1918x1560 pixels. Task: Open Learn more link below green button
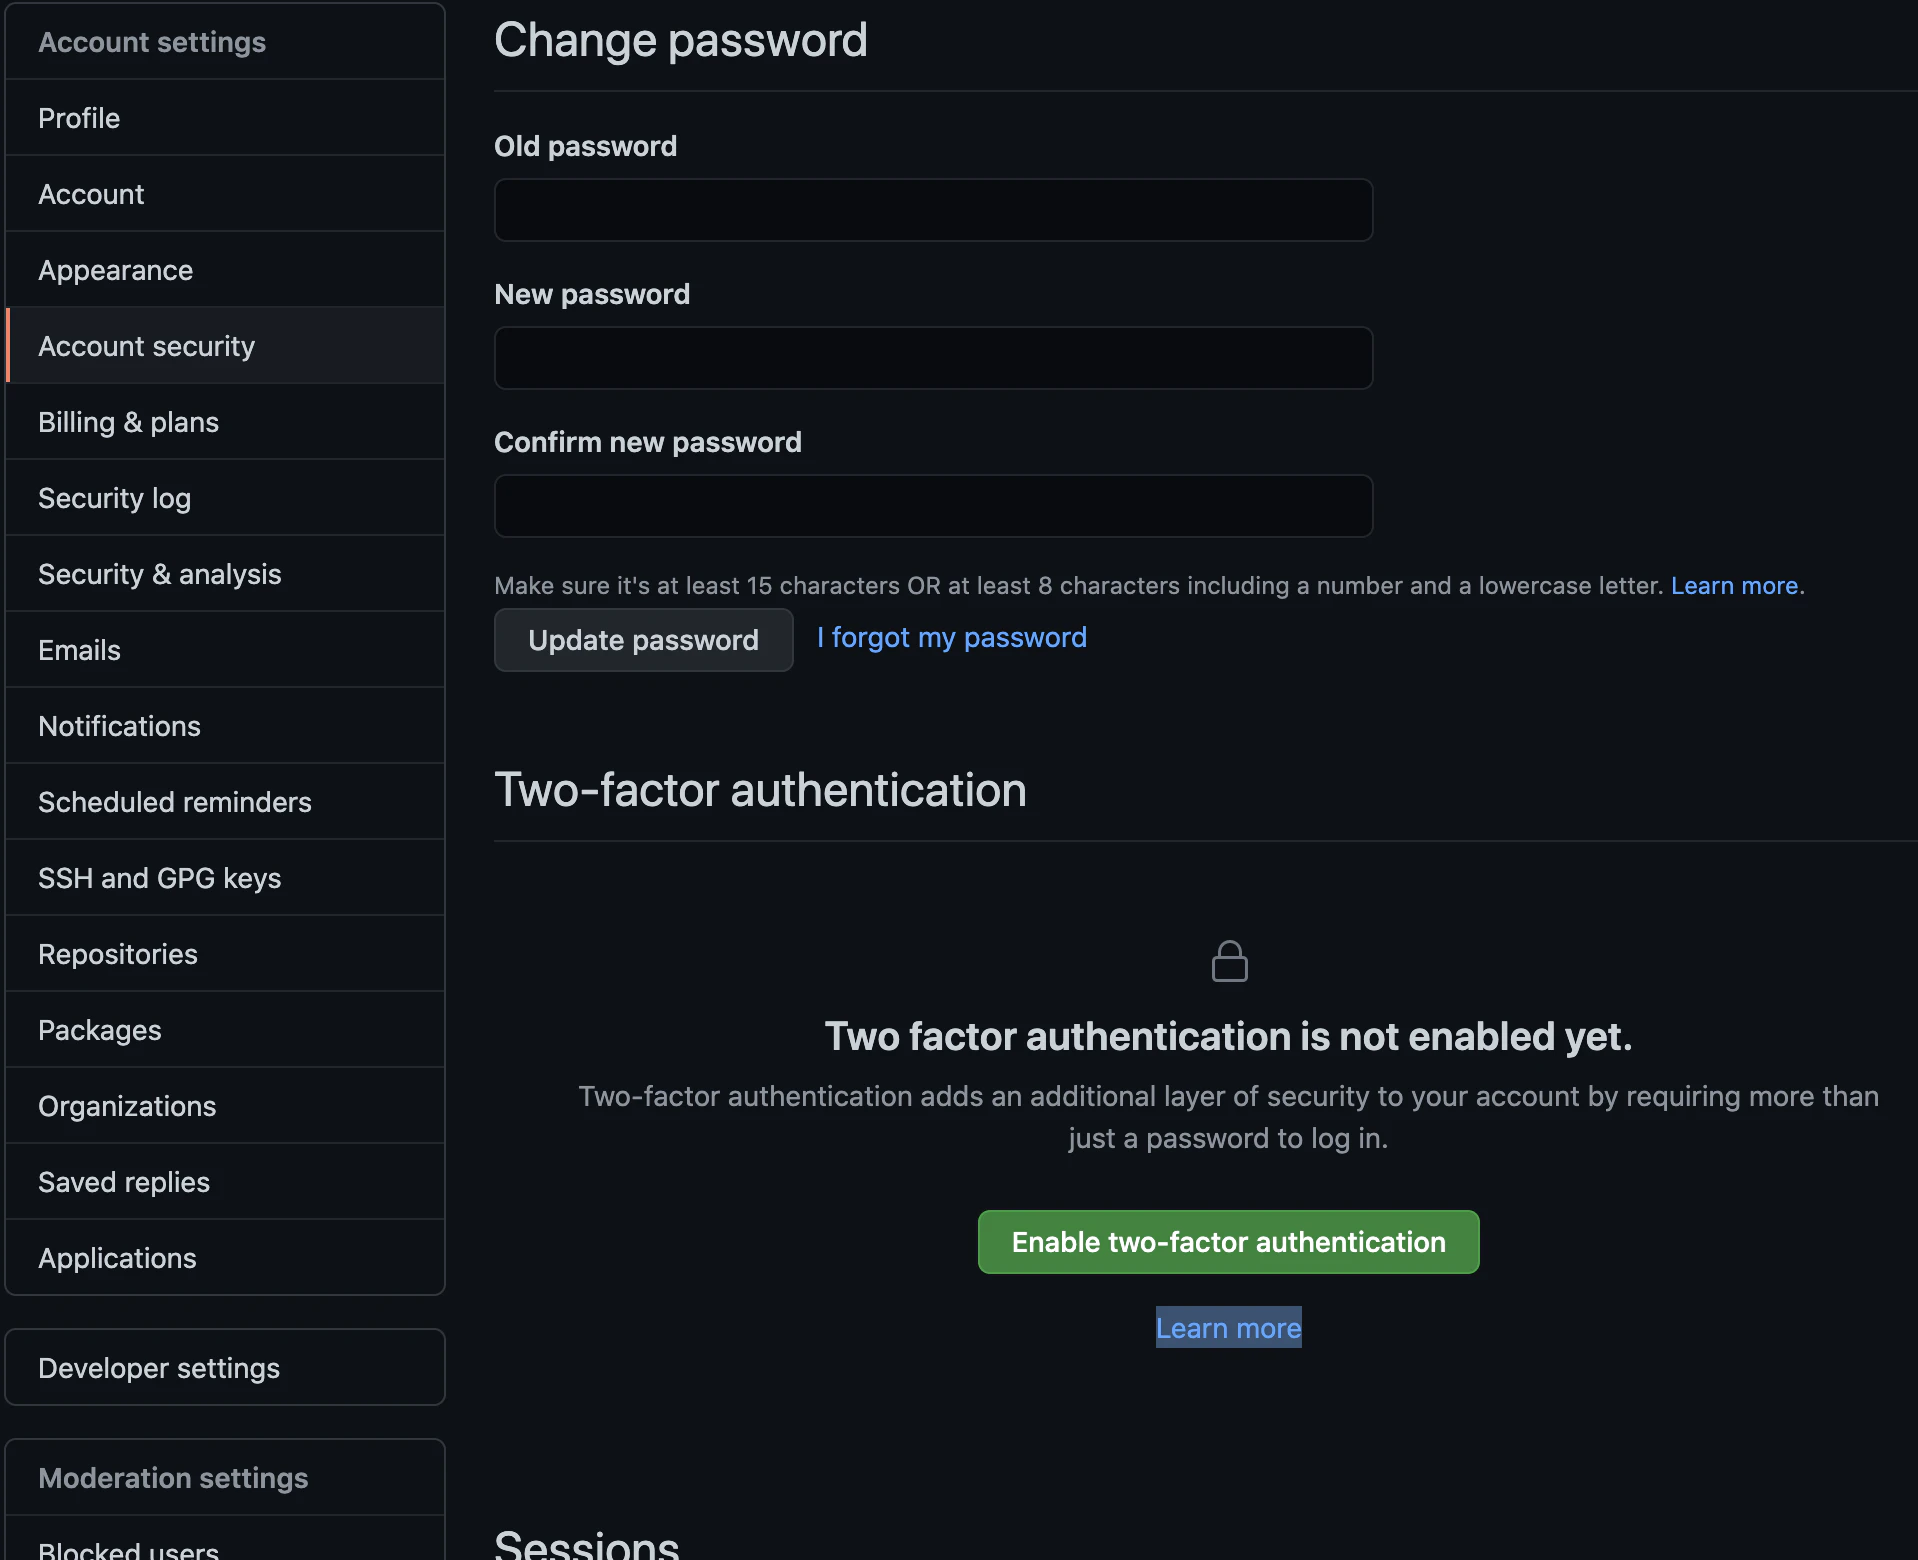(x=1228, y=1328)
